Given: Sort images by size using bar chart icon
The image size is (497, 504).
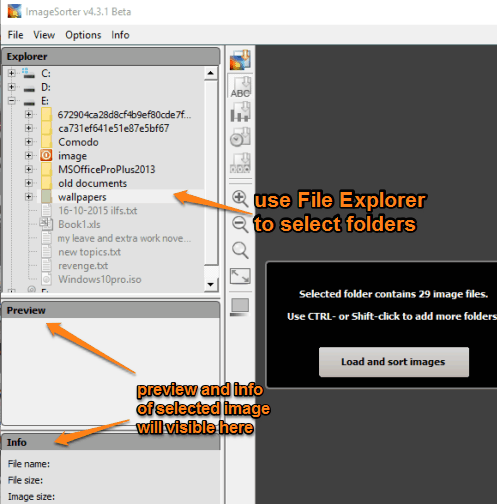Looking at the screenshot, I should pyautogui.click(x=240, y=112).
